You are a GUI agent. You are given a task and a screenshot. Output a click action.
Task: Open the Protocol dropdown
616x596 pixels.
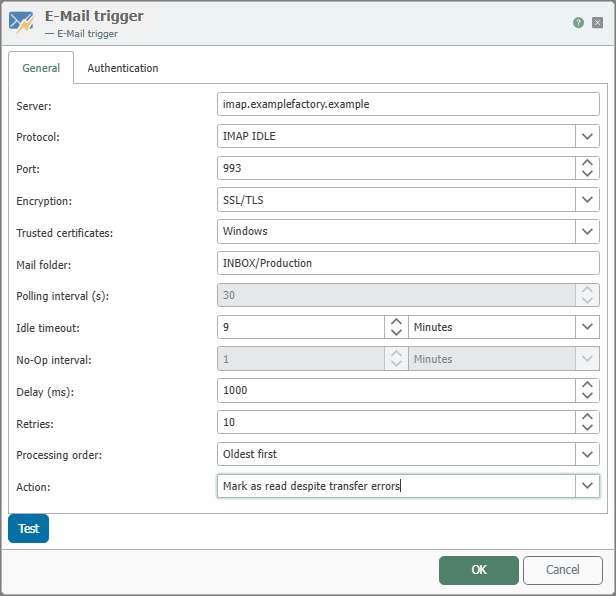point(587,136)
